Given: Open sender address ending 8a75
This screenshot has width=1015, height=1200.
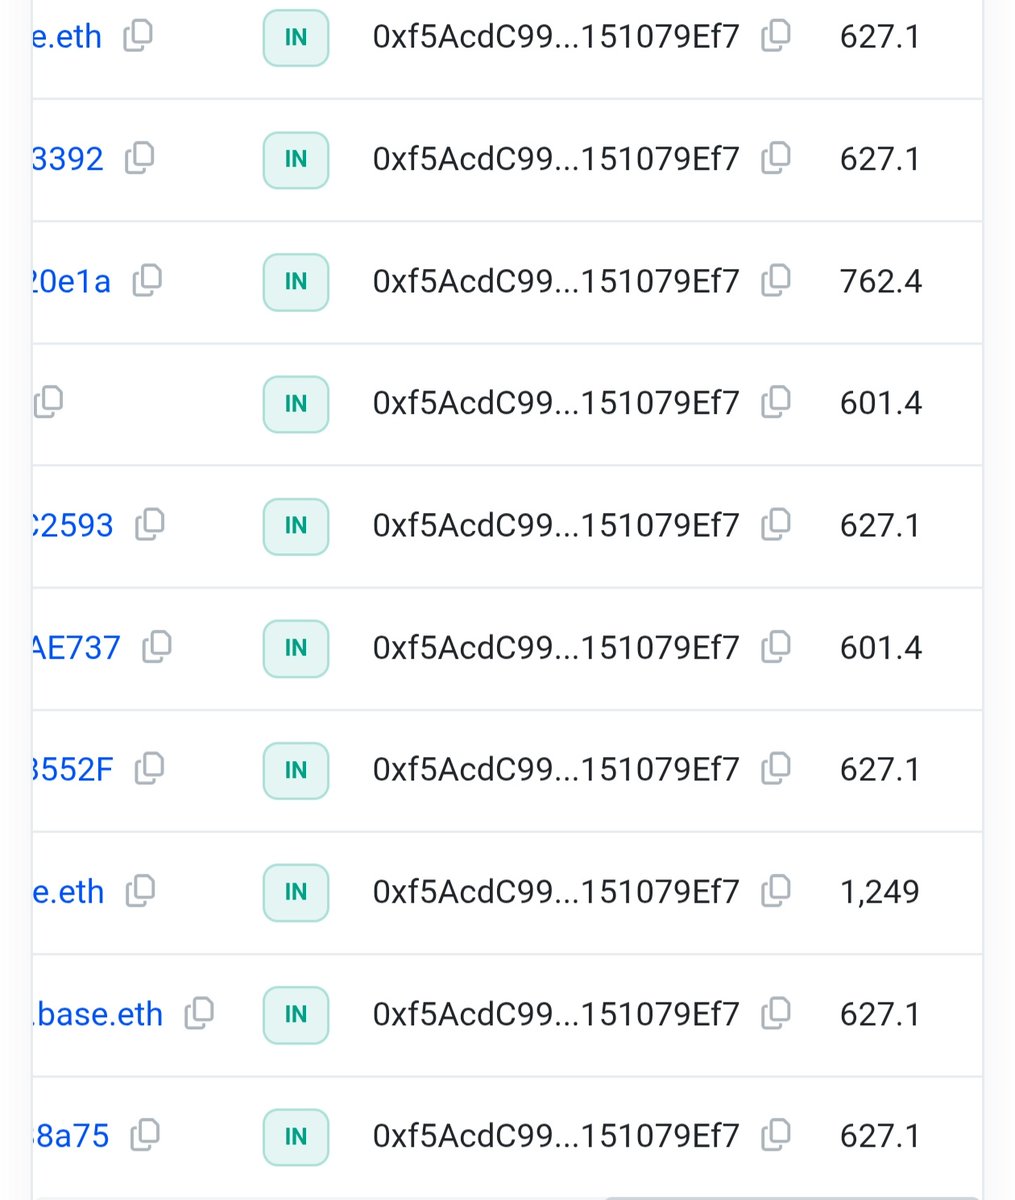Looking at the screenshot, I should click(x=70, y=1136).
